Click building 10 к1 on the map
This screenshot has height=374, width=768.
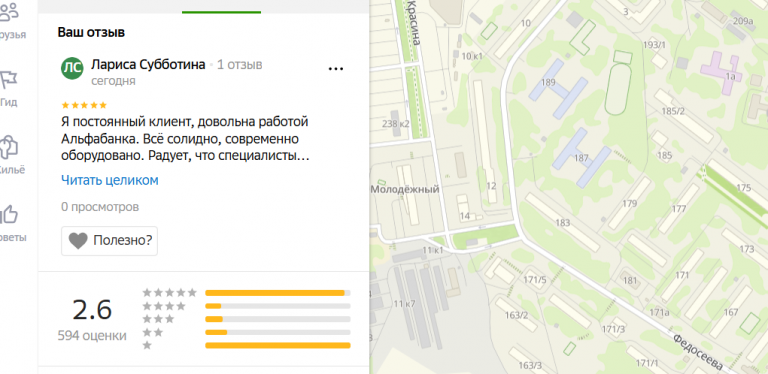tap(472, 56)
